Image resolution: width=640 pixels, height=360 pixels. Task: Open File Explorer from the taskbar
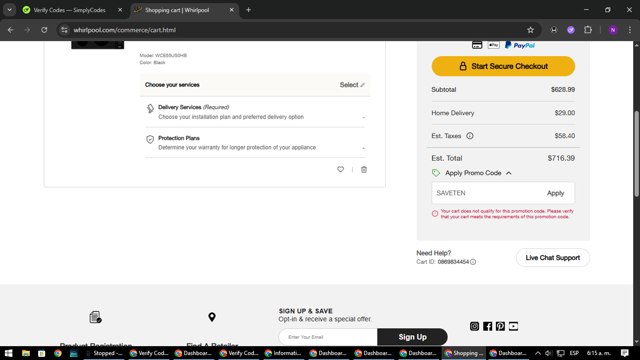[x=26, y=353]
